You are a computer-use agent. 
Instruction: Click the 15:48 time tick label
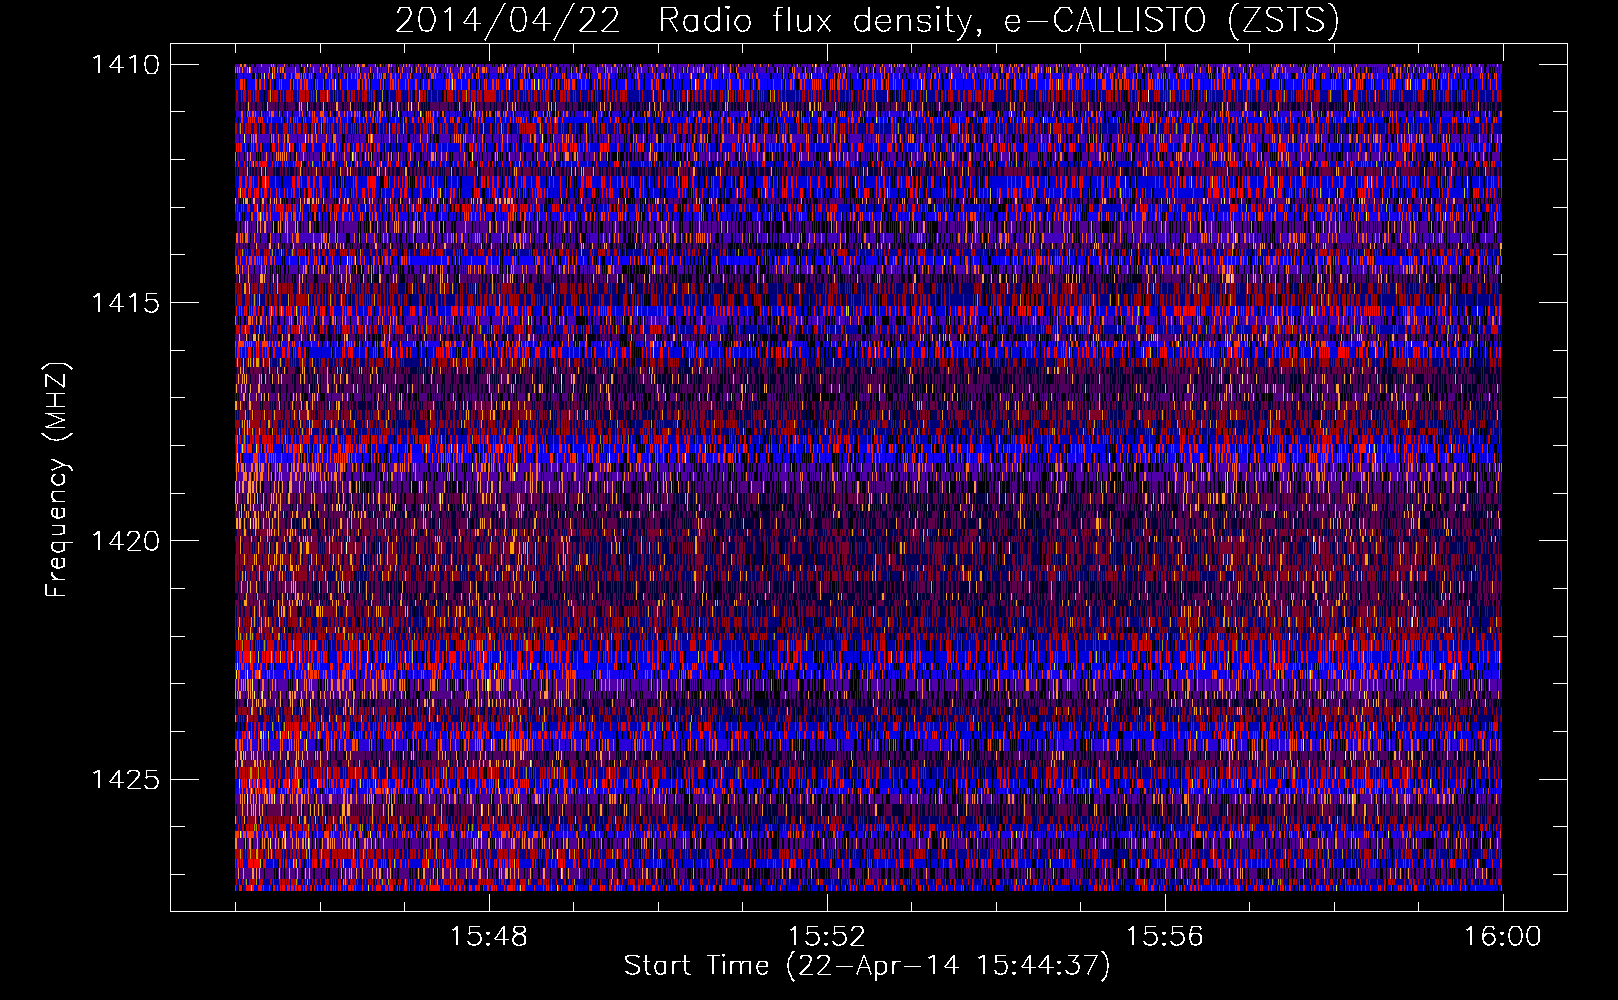(489, 937)
